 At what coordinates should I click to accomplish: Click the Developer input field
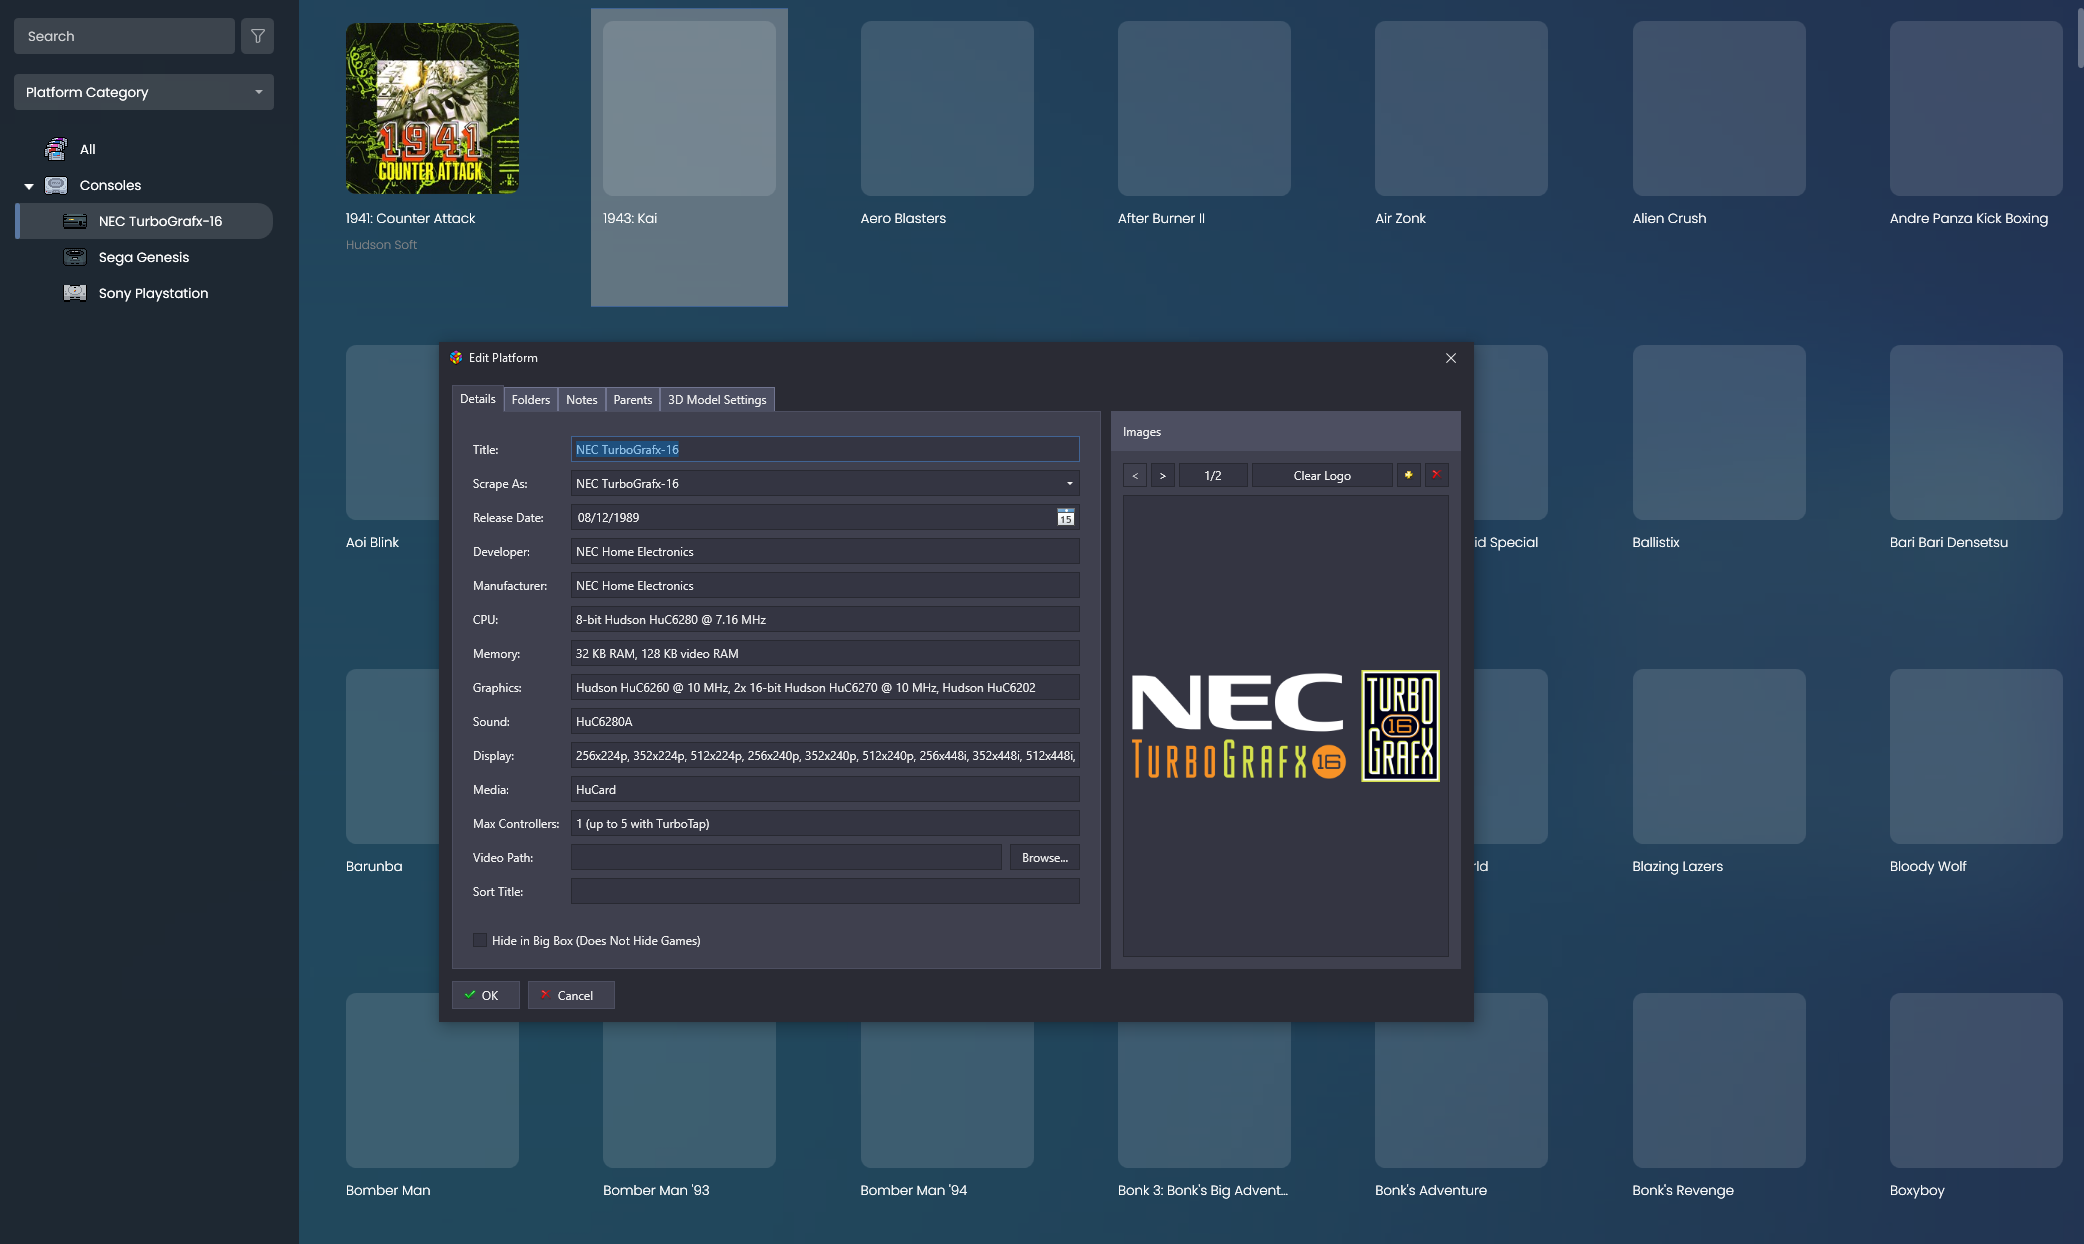(825, 551)
